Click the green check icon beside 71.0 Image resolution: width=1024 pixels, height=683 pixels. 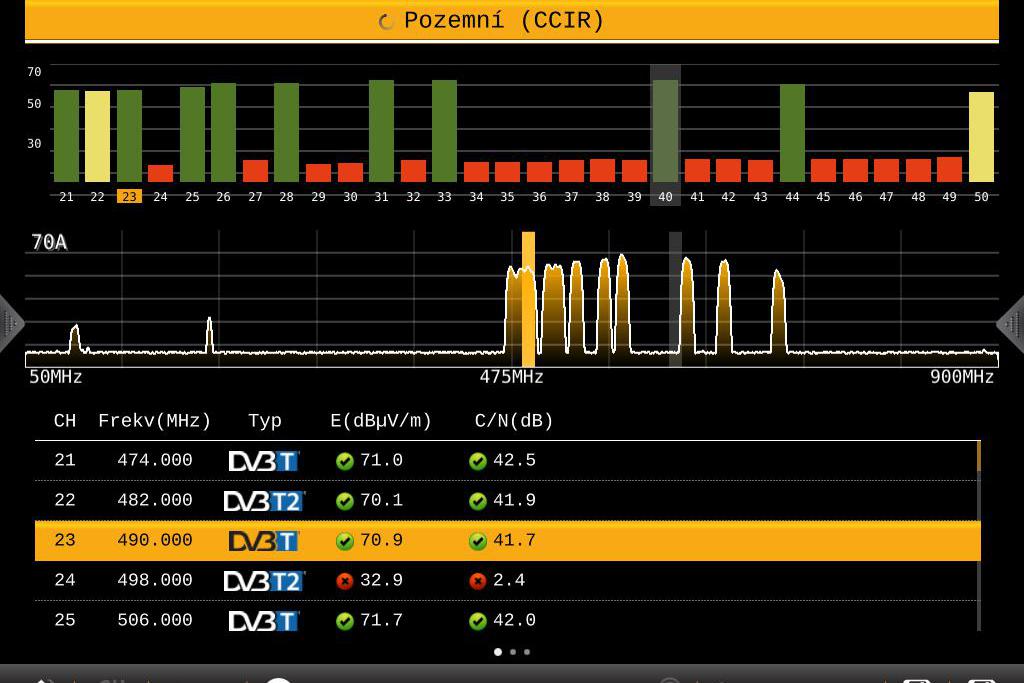[345, 461]
